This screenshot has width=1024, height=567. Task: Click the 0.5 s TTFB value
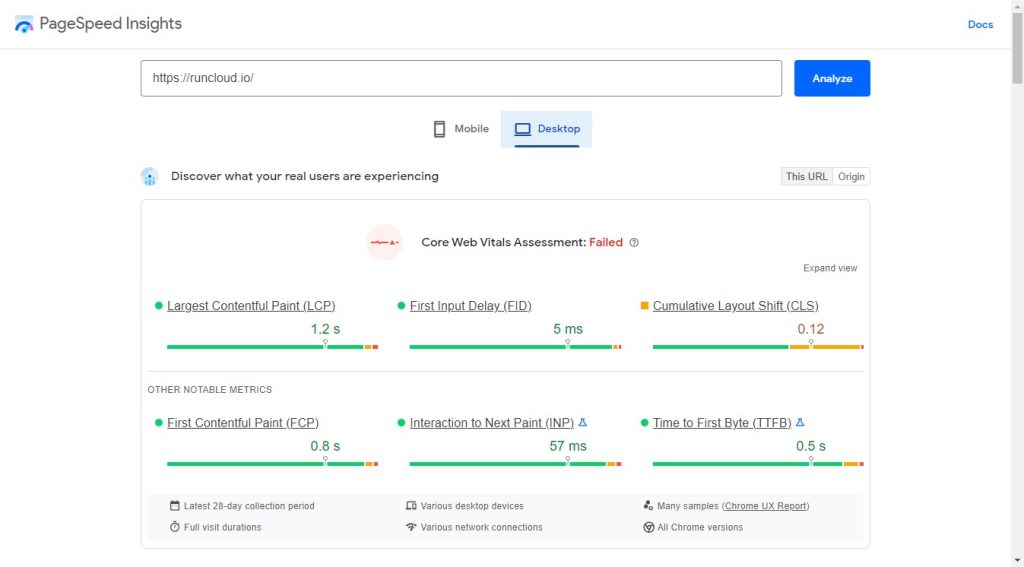tap(810, 446)
